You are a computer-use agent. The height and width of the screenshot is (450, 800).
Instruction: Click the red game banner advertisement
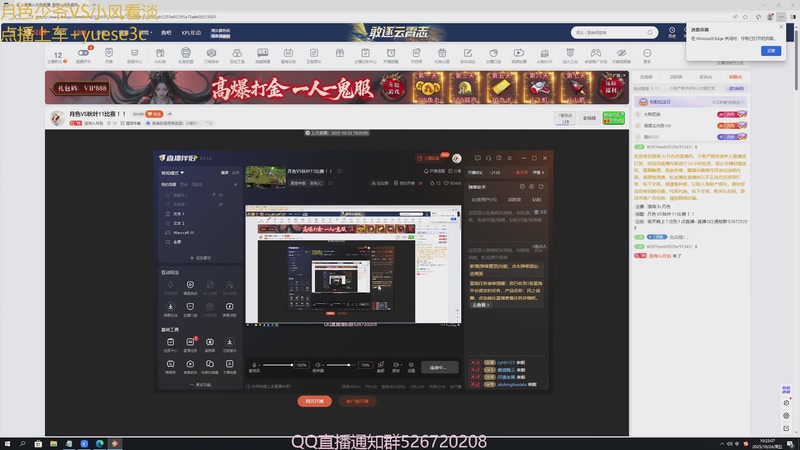coord(337,87)
